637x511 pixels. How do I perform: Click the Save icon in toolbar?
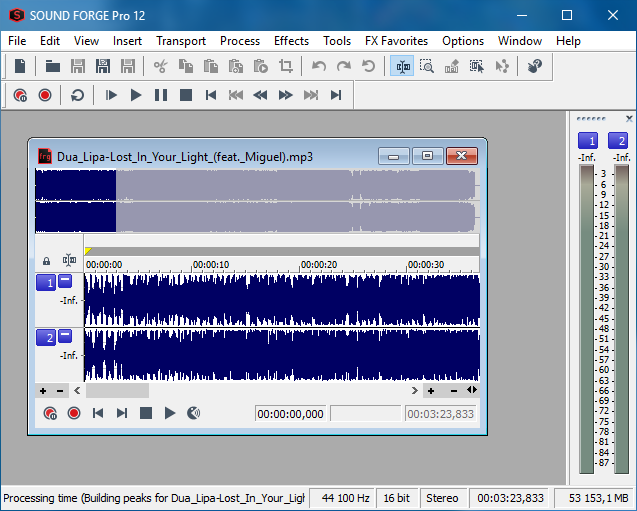pyautogui.click(x=78, y=66)
